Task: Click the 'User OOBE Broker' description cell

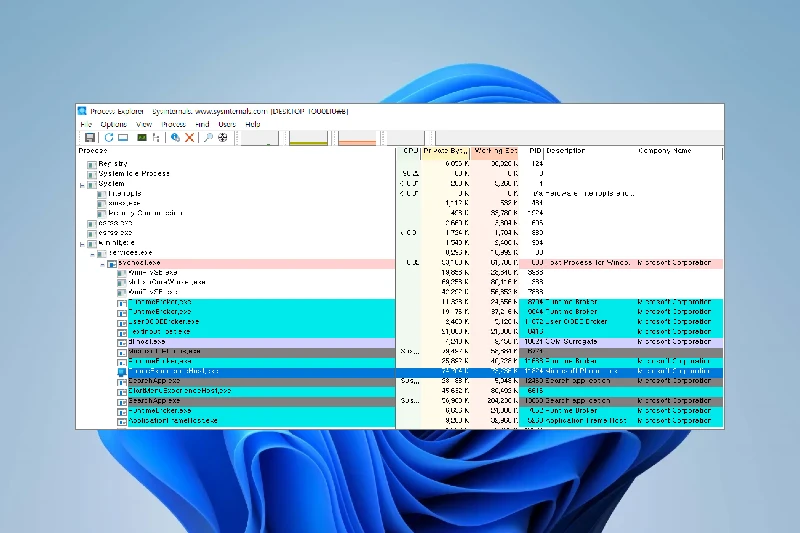Action: pyautogui.click(x=576, y=322)
